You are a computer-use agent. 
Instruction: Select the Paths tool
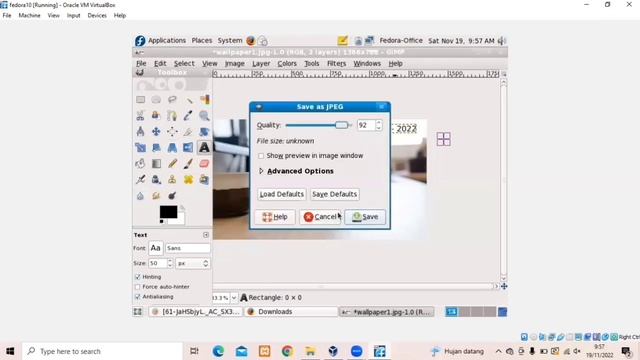pyautogui.click(x=172, y=116)
